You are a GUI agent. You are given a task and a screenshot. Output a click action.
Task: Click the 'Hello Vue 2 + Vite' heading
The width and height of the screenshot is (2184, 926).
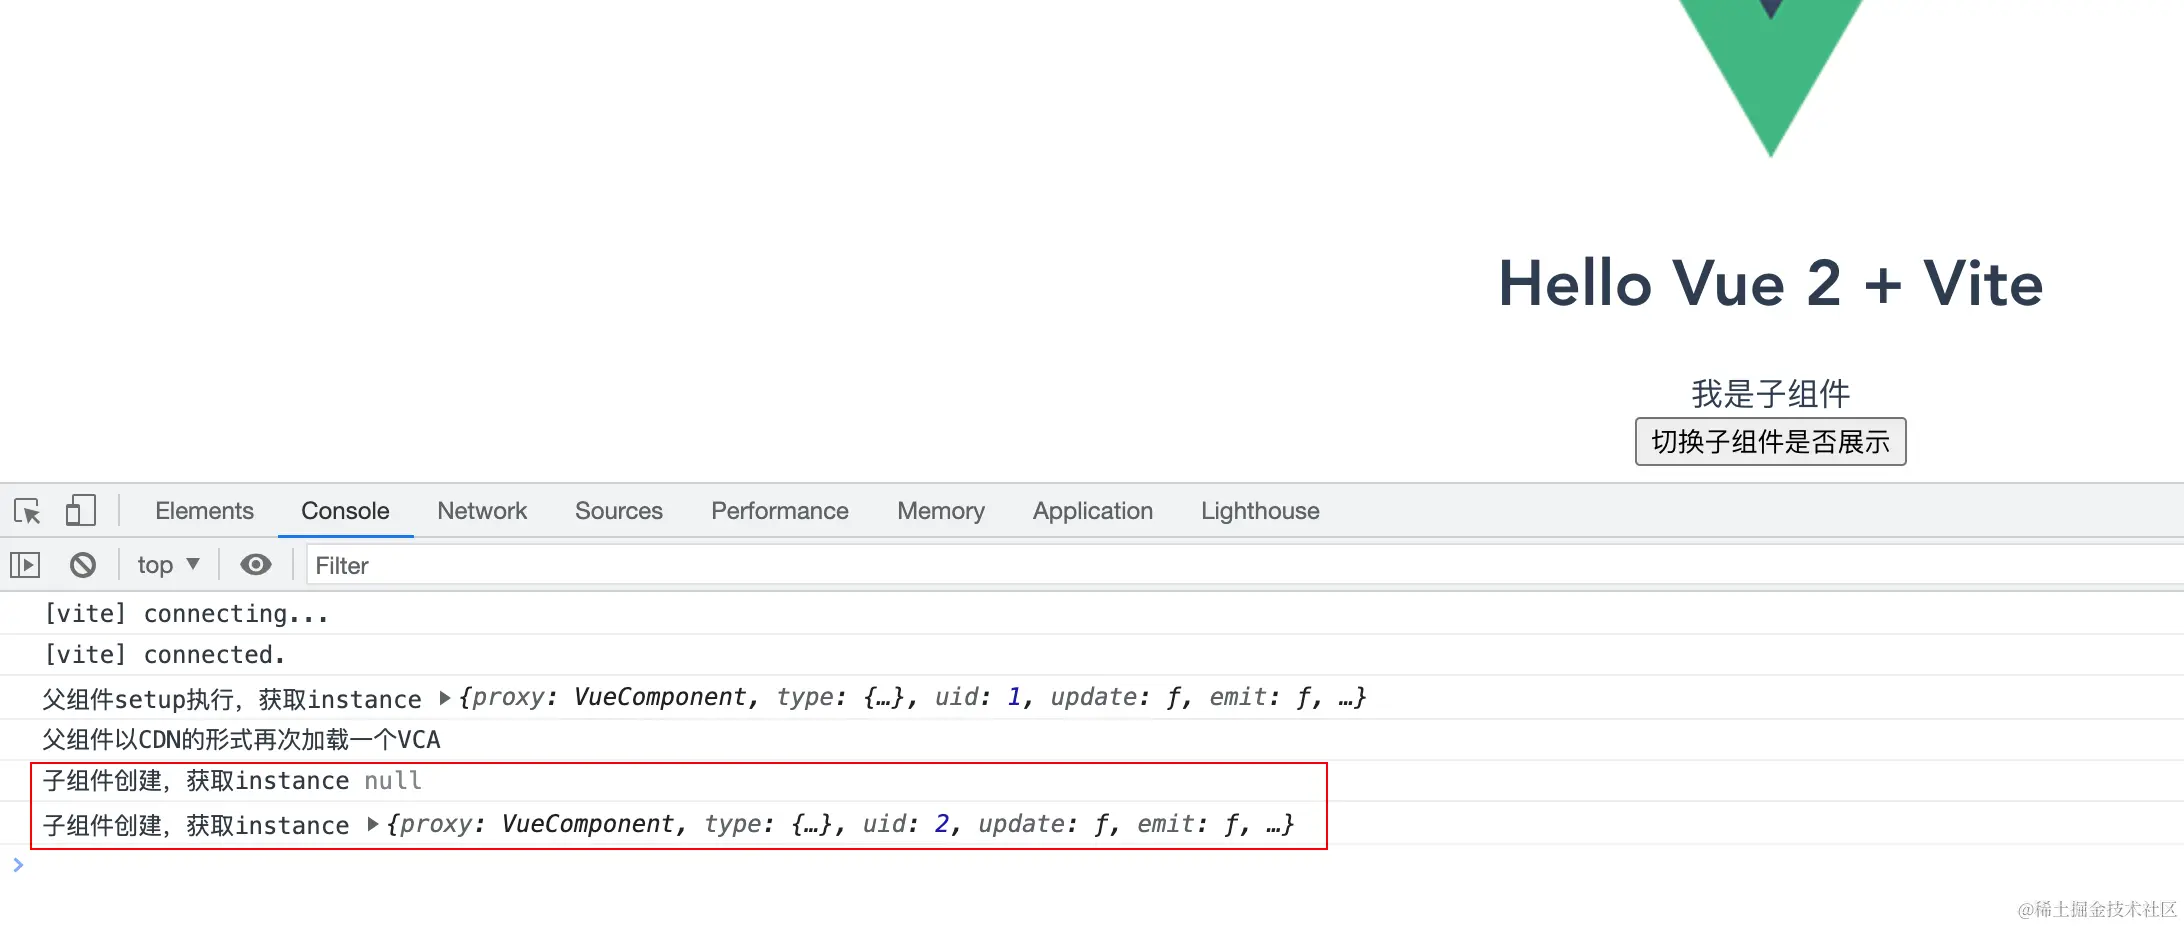click(1770, 284)
